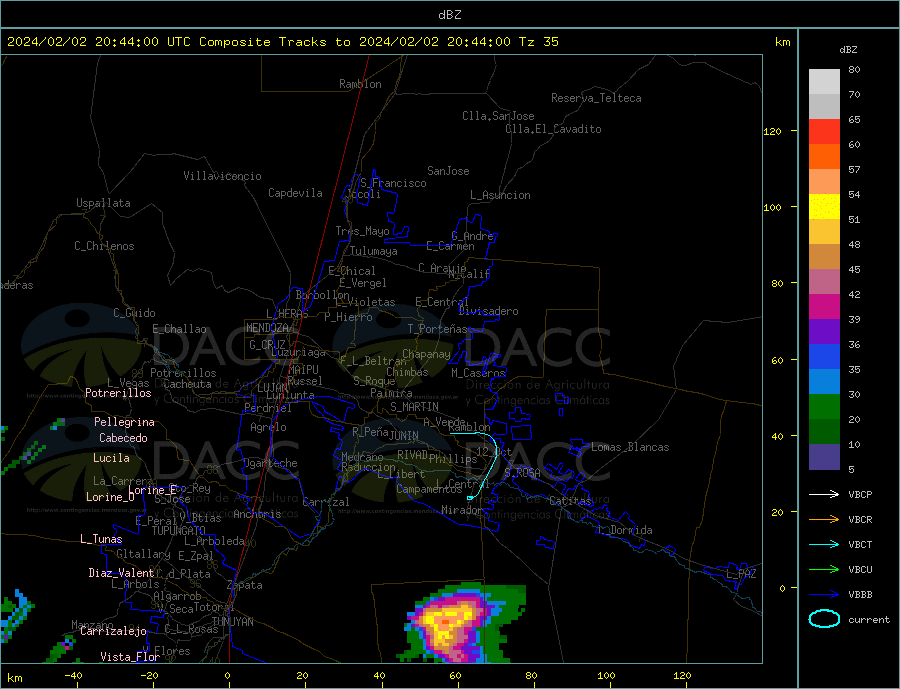
Task: Click the Divisadero label
Action: point(488,311)
